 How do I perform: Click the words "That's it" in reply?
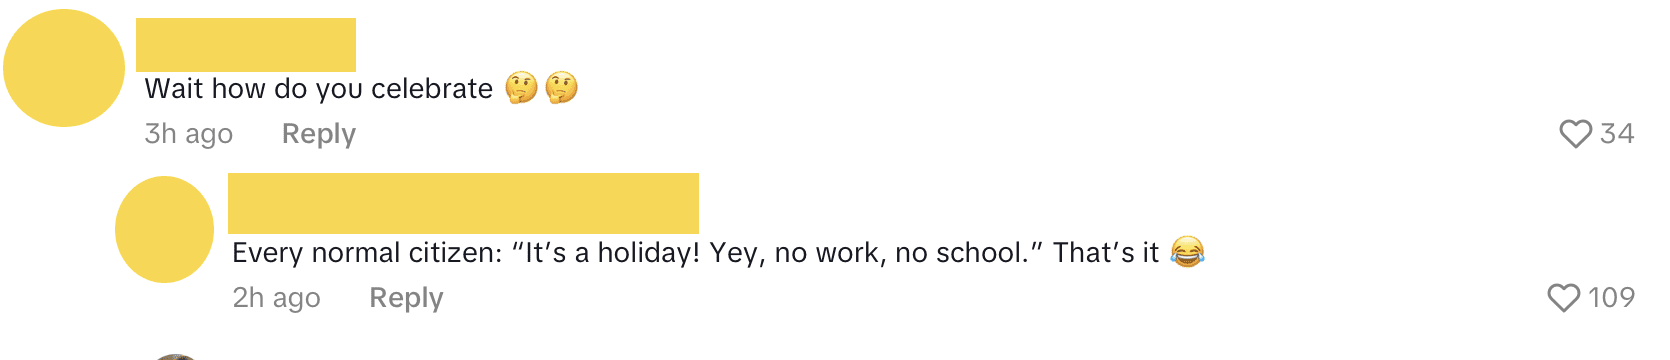click(x=1106, y=253)
